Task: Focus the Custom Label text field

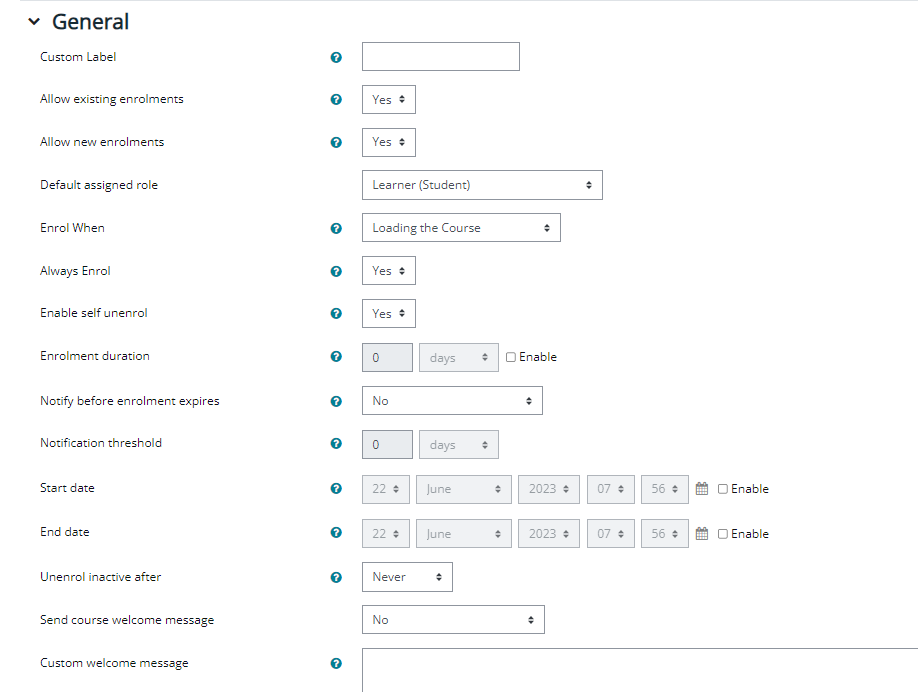Action: tap(441, 56)
